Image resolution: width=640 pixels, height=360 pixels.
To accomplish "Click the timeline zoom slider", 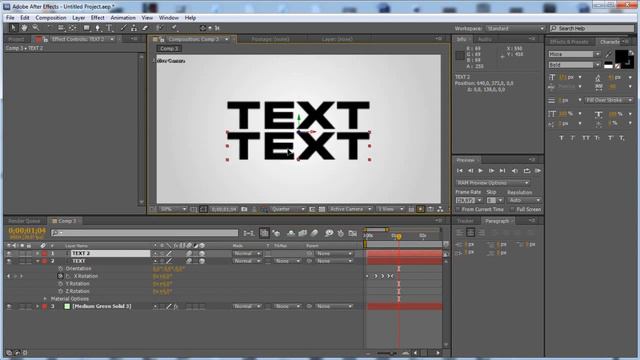I will [x=386, y=353].
